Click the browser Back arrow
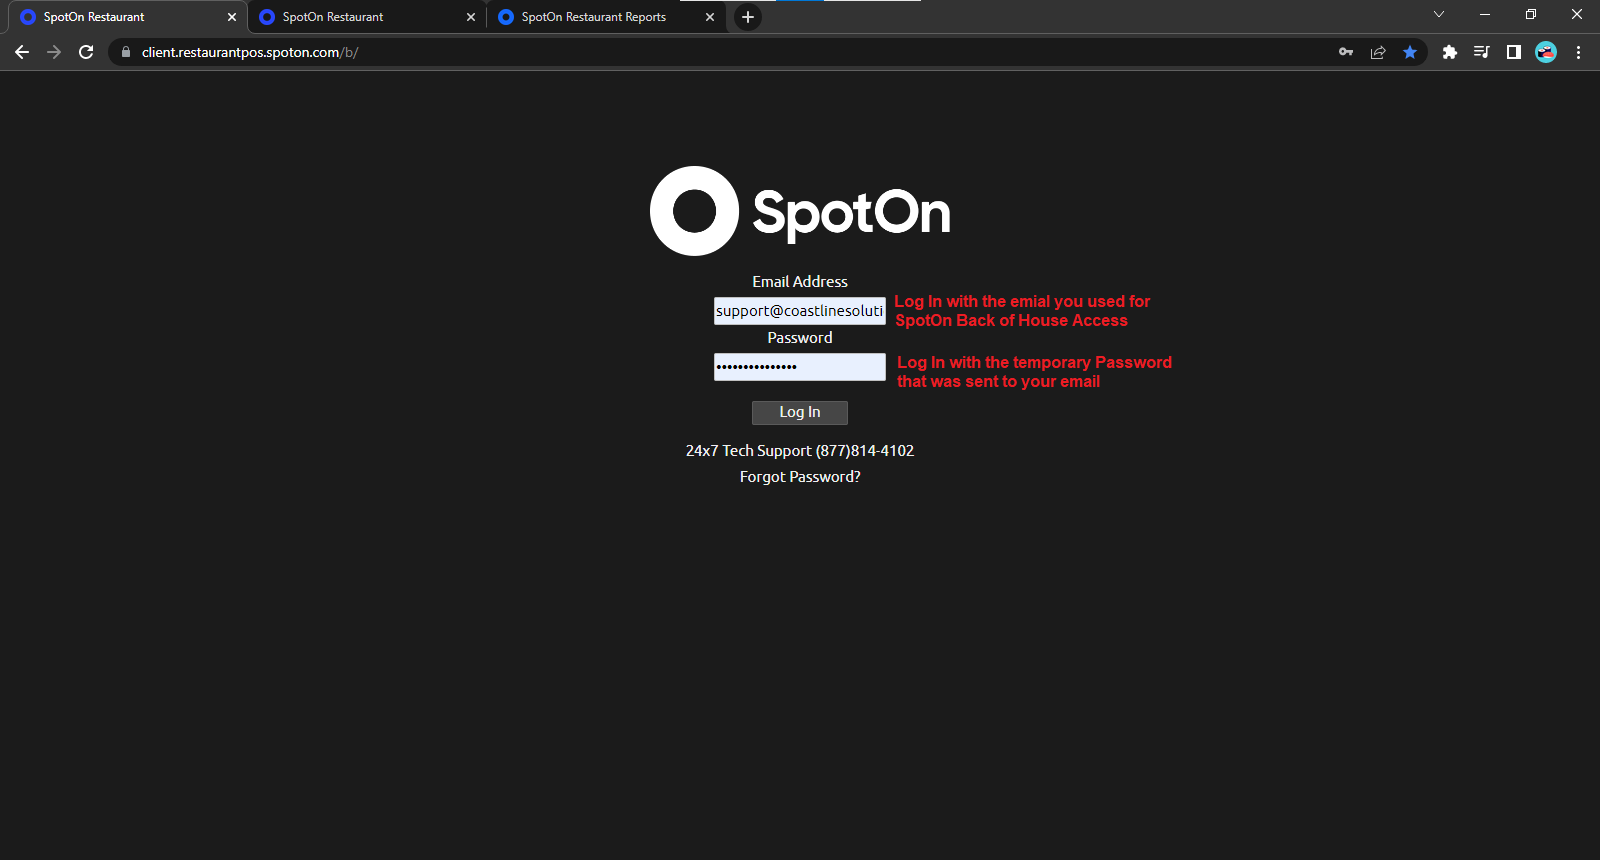This screenshot has height=860, width=1600. coord(22,52)
